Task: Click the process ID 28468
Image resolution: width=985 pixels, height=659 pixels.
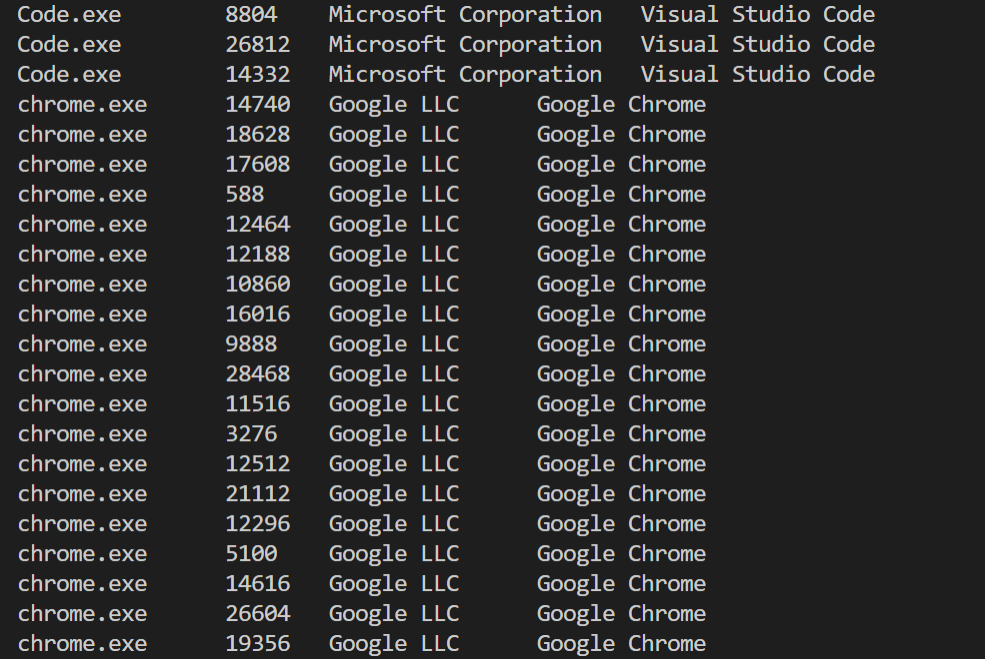Action: click(257, 375)
